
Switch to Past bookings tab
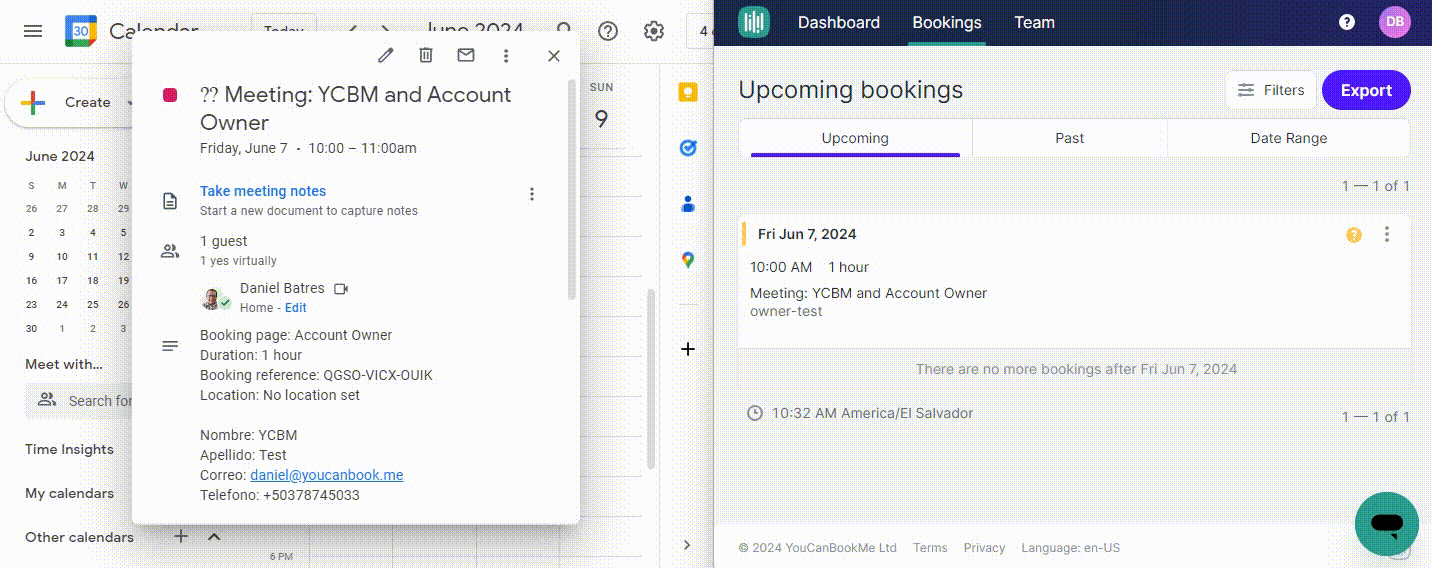1069,138
